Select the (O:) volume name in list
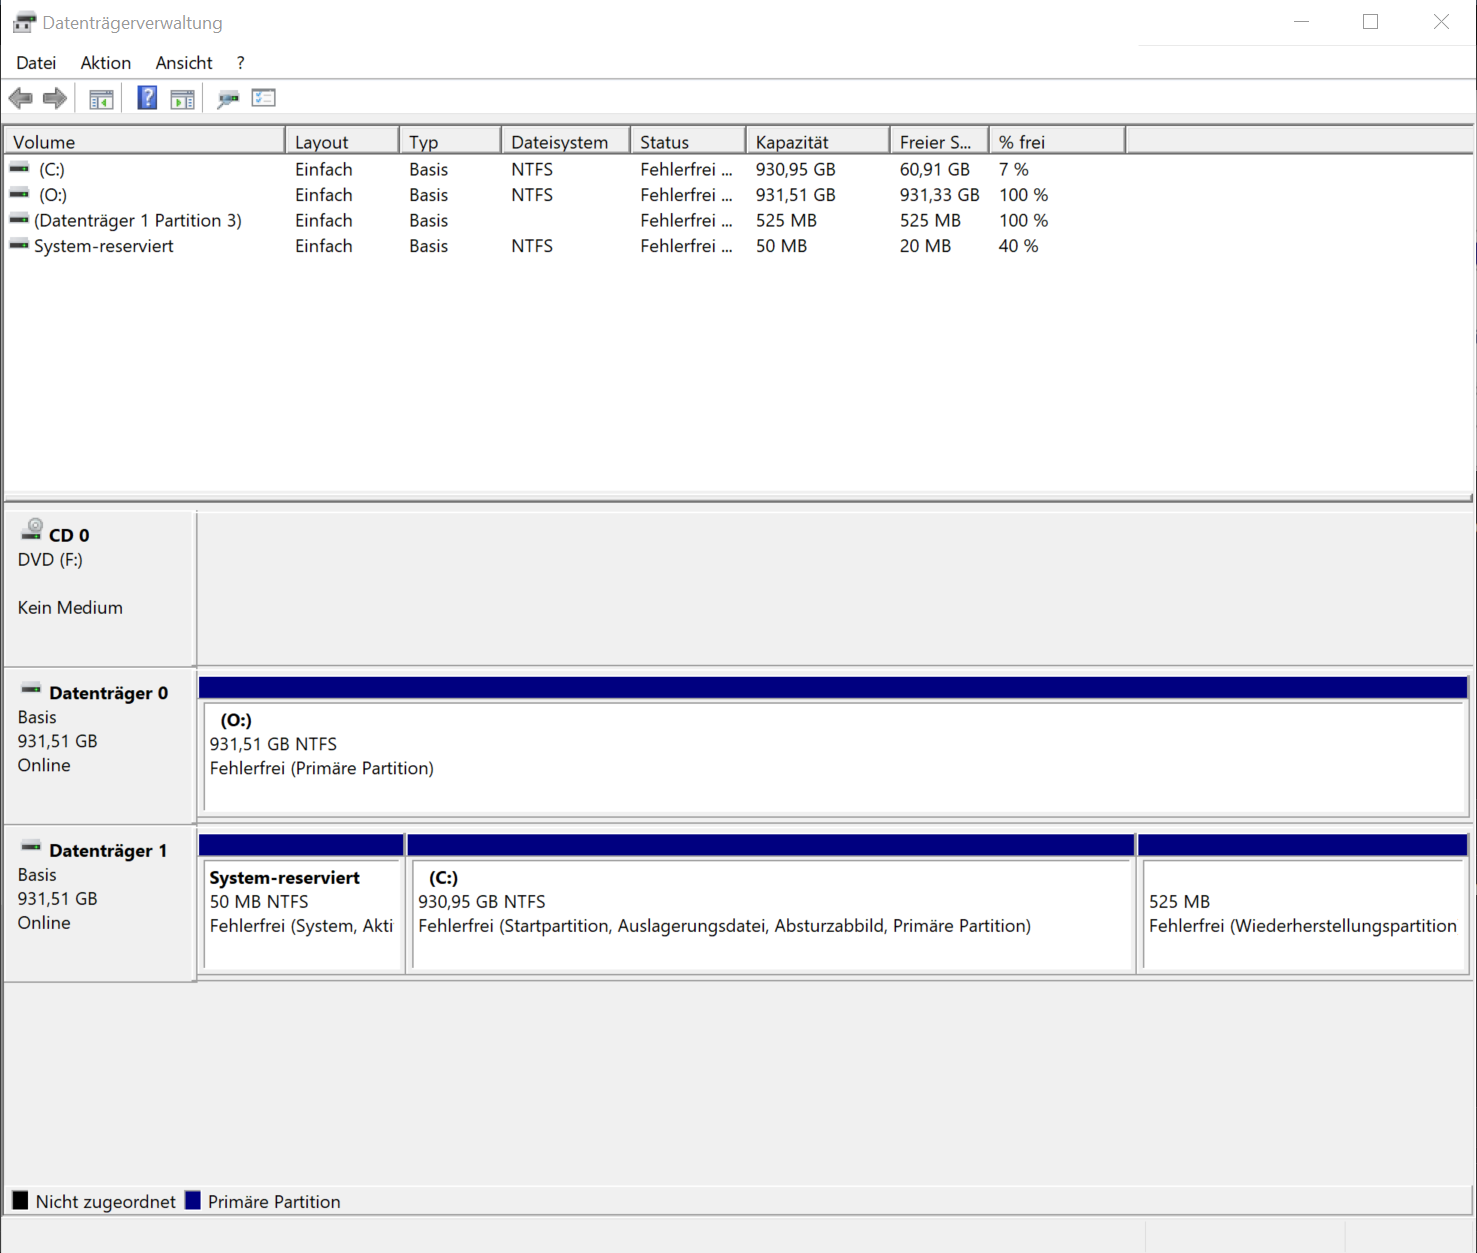 pos(53,195)
